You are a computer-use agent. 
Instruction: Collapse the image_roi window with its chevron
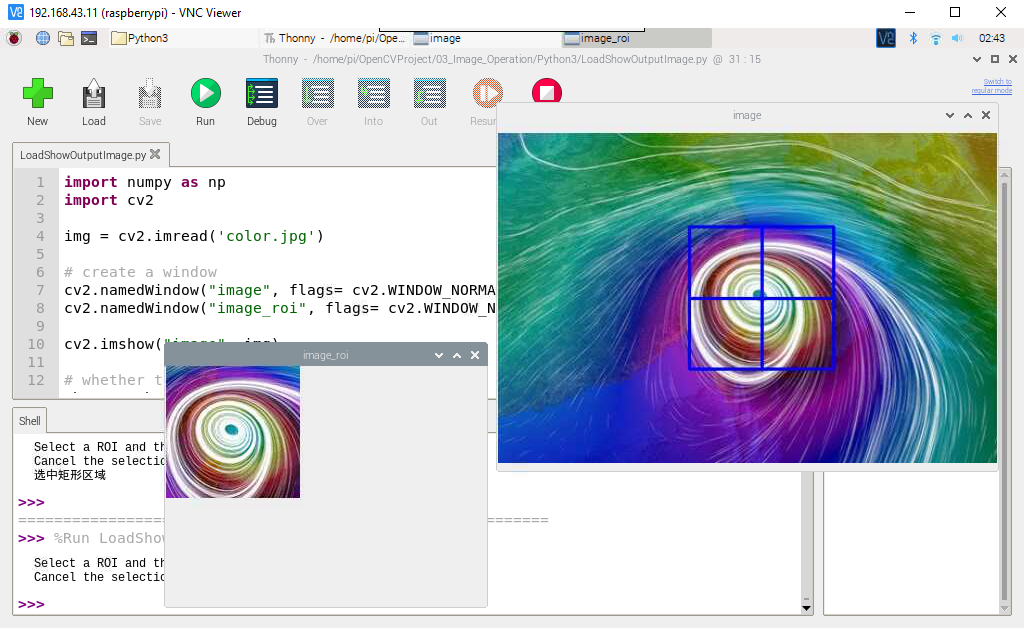[439, 355]
